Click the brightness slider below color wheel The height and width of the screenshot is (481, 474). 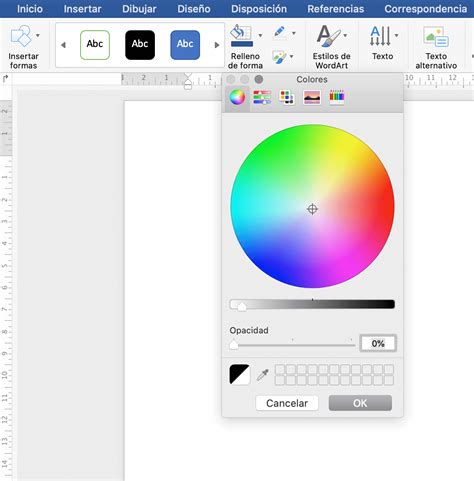[x=312, y=304]
